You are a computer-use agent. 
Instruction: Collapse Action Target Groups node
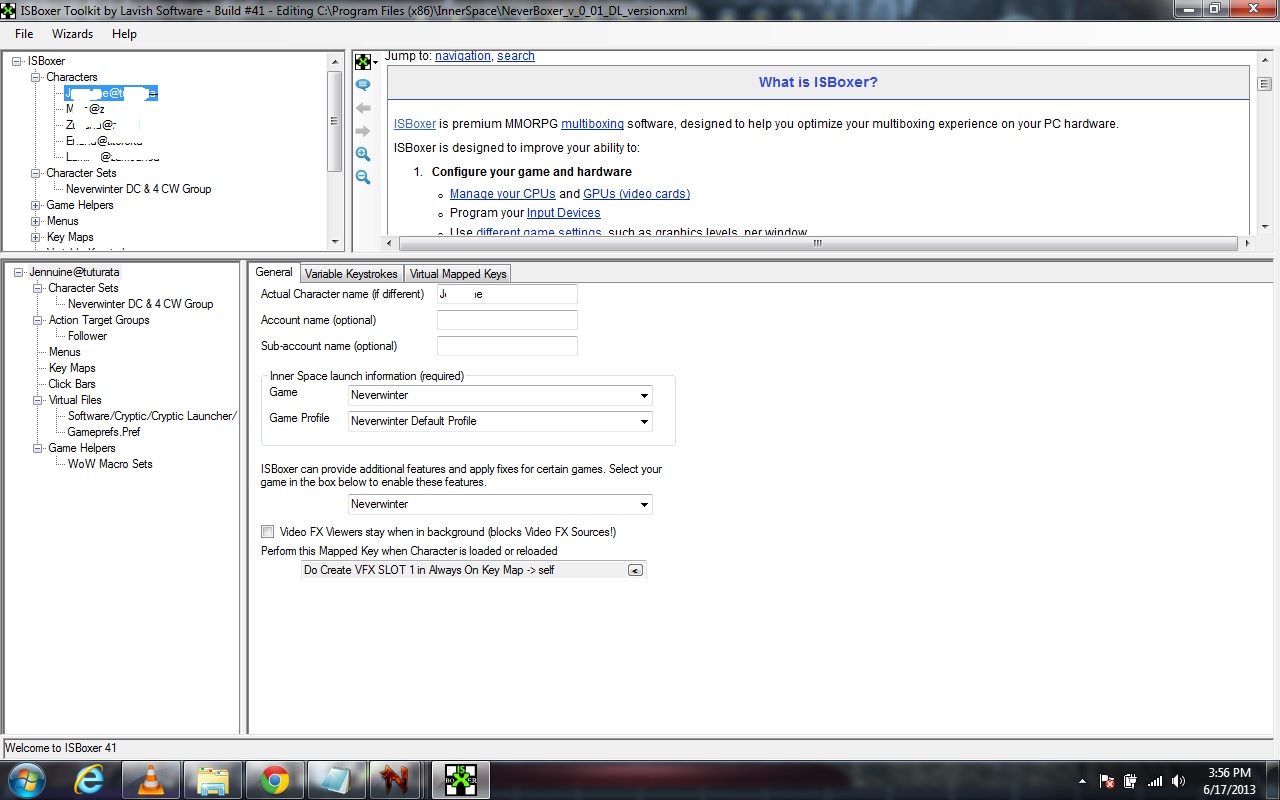(x=38, y=320)
